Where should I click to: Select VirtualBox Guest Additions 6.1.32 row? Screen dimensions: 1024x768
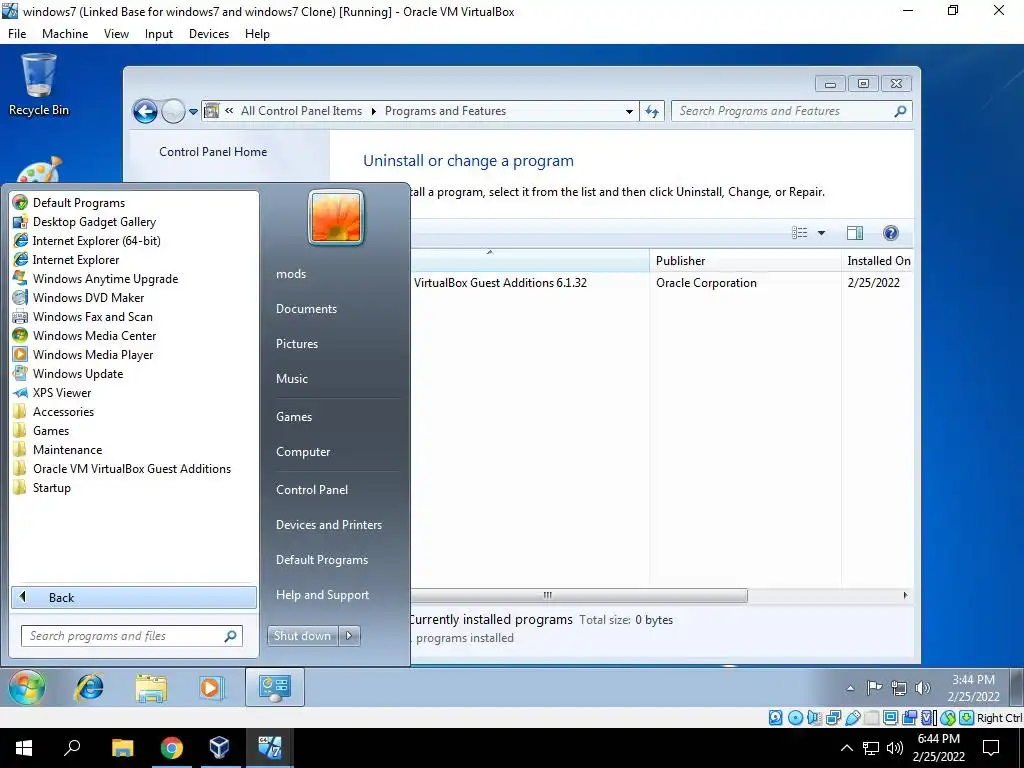(662, 283)
